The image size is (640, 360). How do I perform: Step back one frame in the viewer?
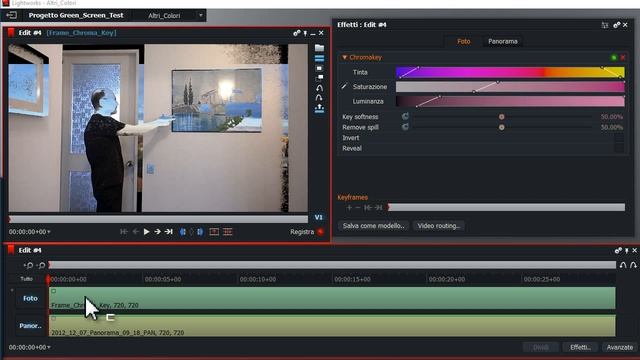(x=136, y=232)
